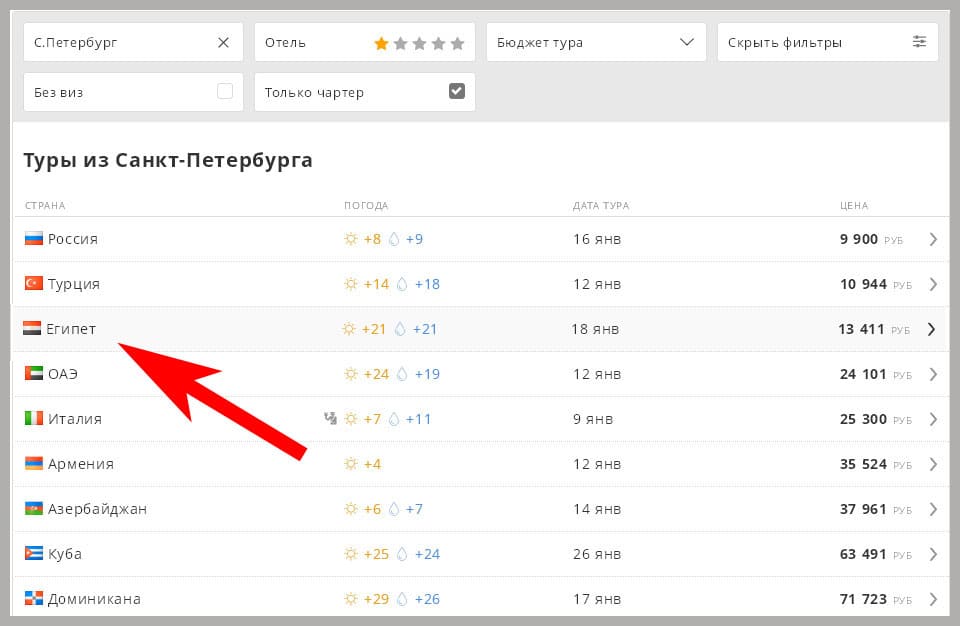The height and width of the screenshot is (626, 960).
Task: Expand Египет tour row chevron
Action: [931, 329]
